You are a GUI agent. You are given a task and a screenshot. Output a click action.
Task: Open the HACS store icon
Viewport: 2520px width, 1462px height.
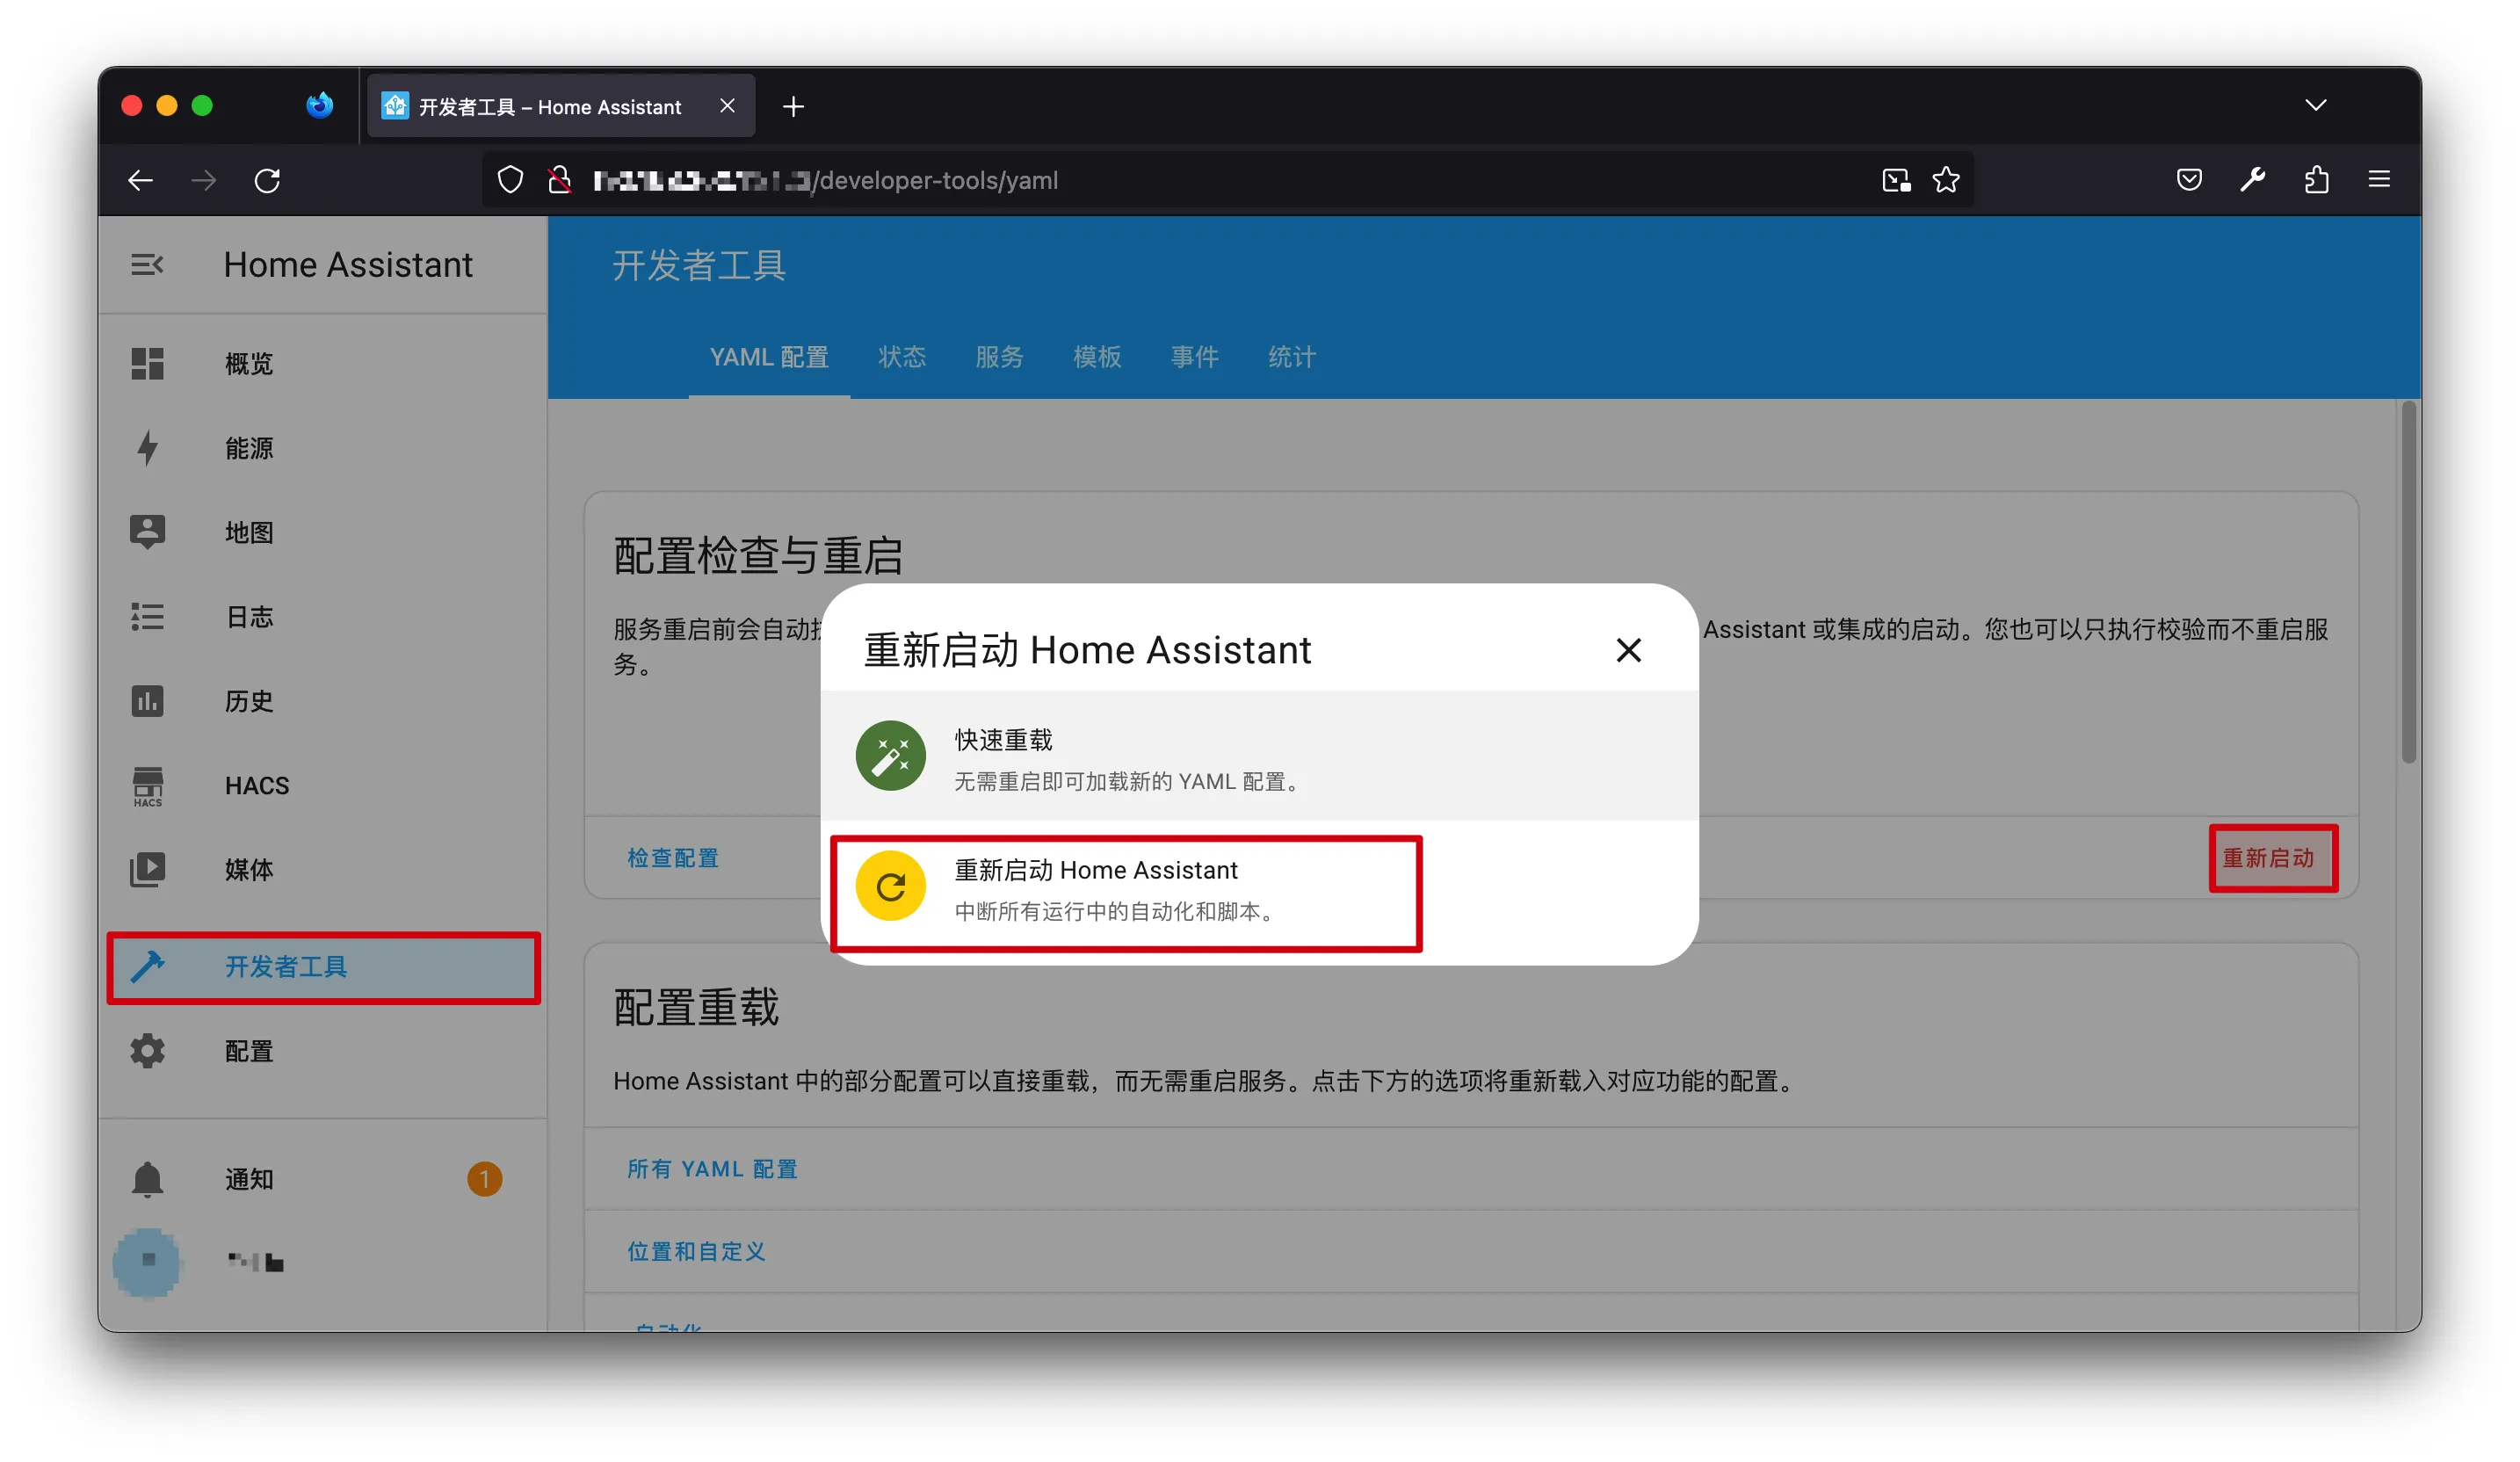click(147, 786)
